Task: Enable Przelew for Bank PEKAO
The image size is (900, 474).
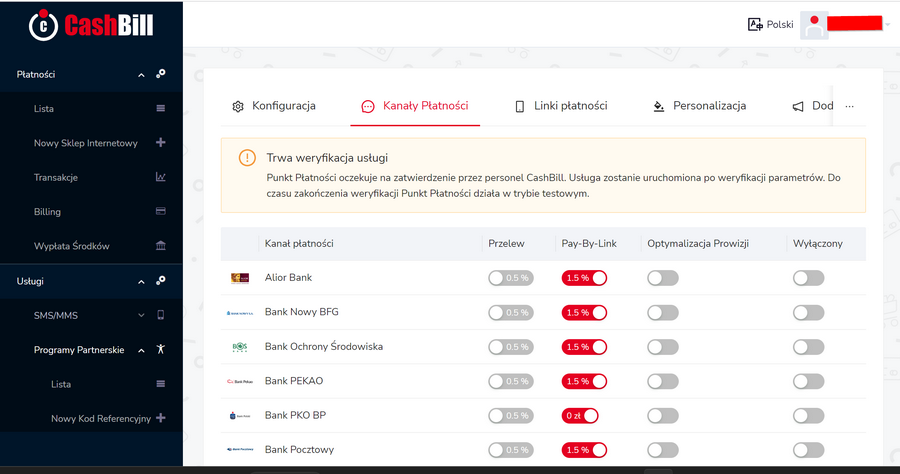Action: (x=510, y=382)
